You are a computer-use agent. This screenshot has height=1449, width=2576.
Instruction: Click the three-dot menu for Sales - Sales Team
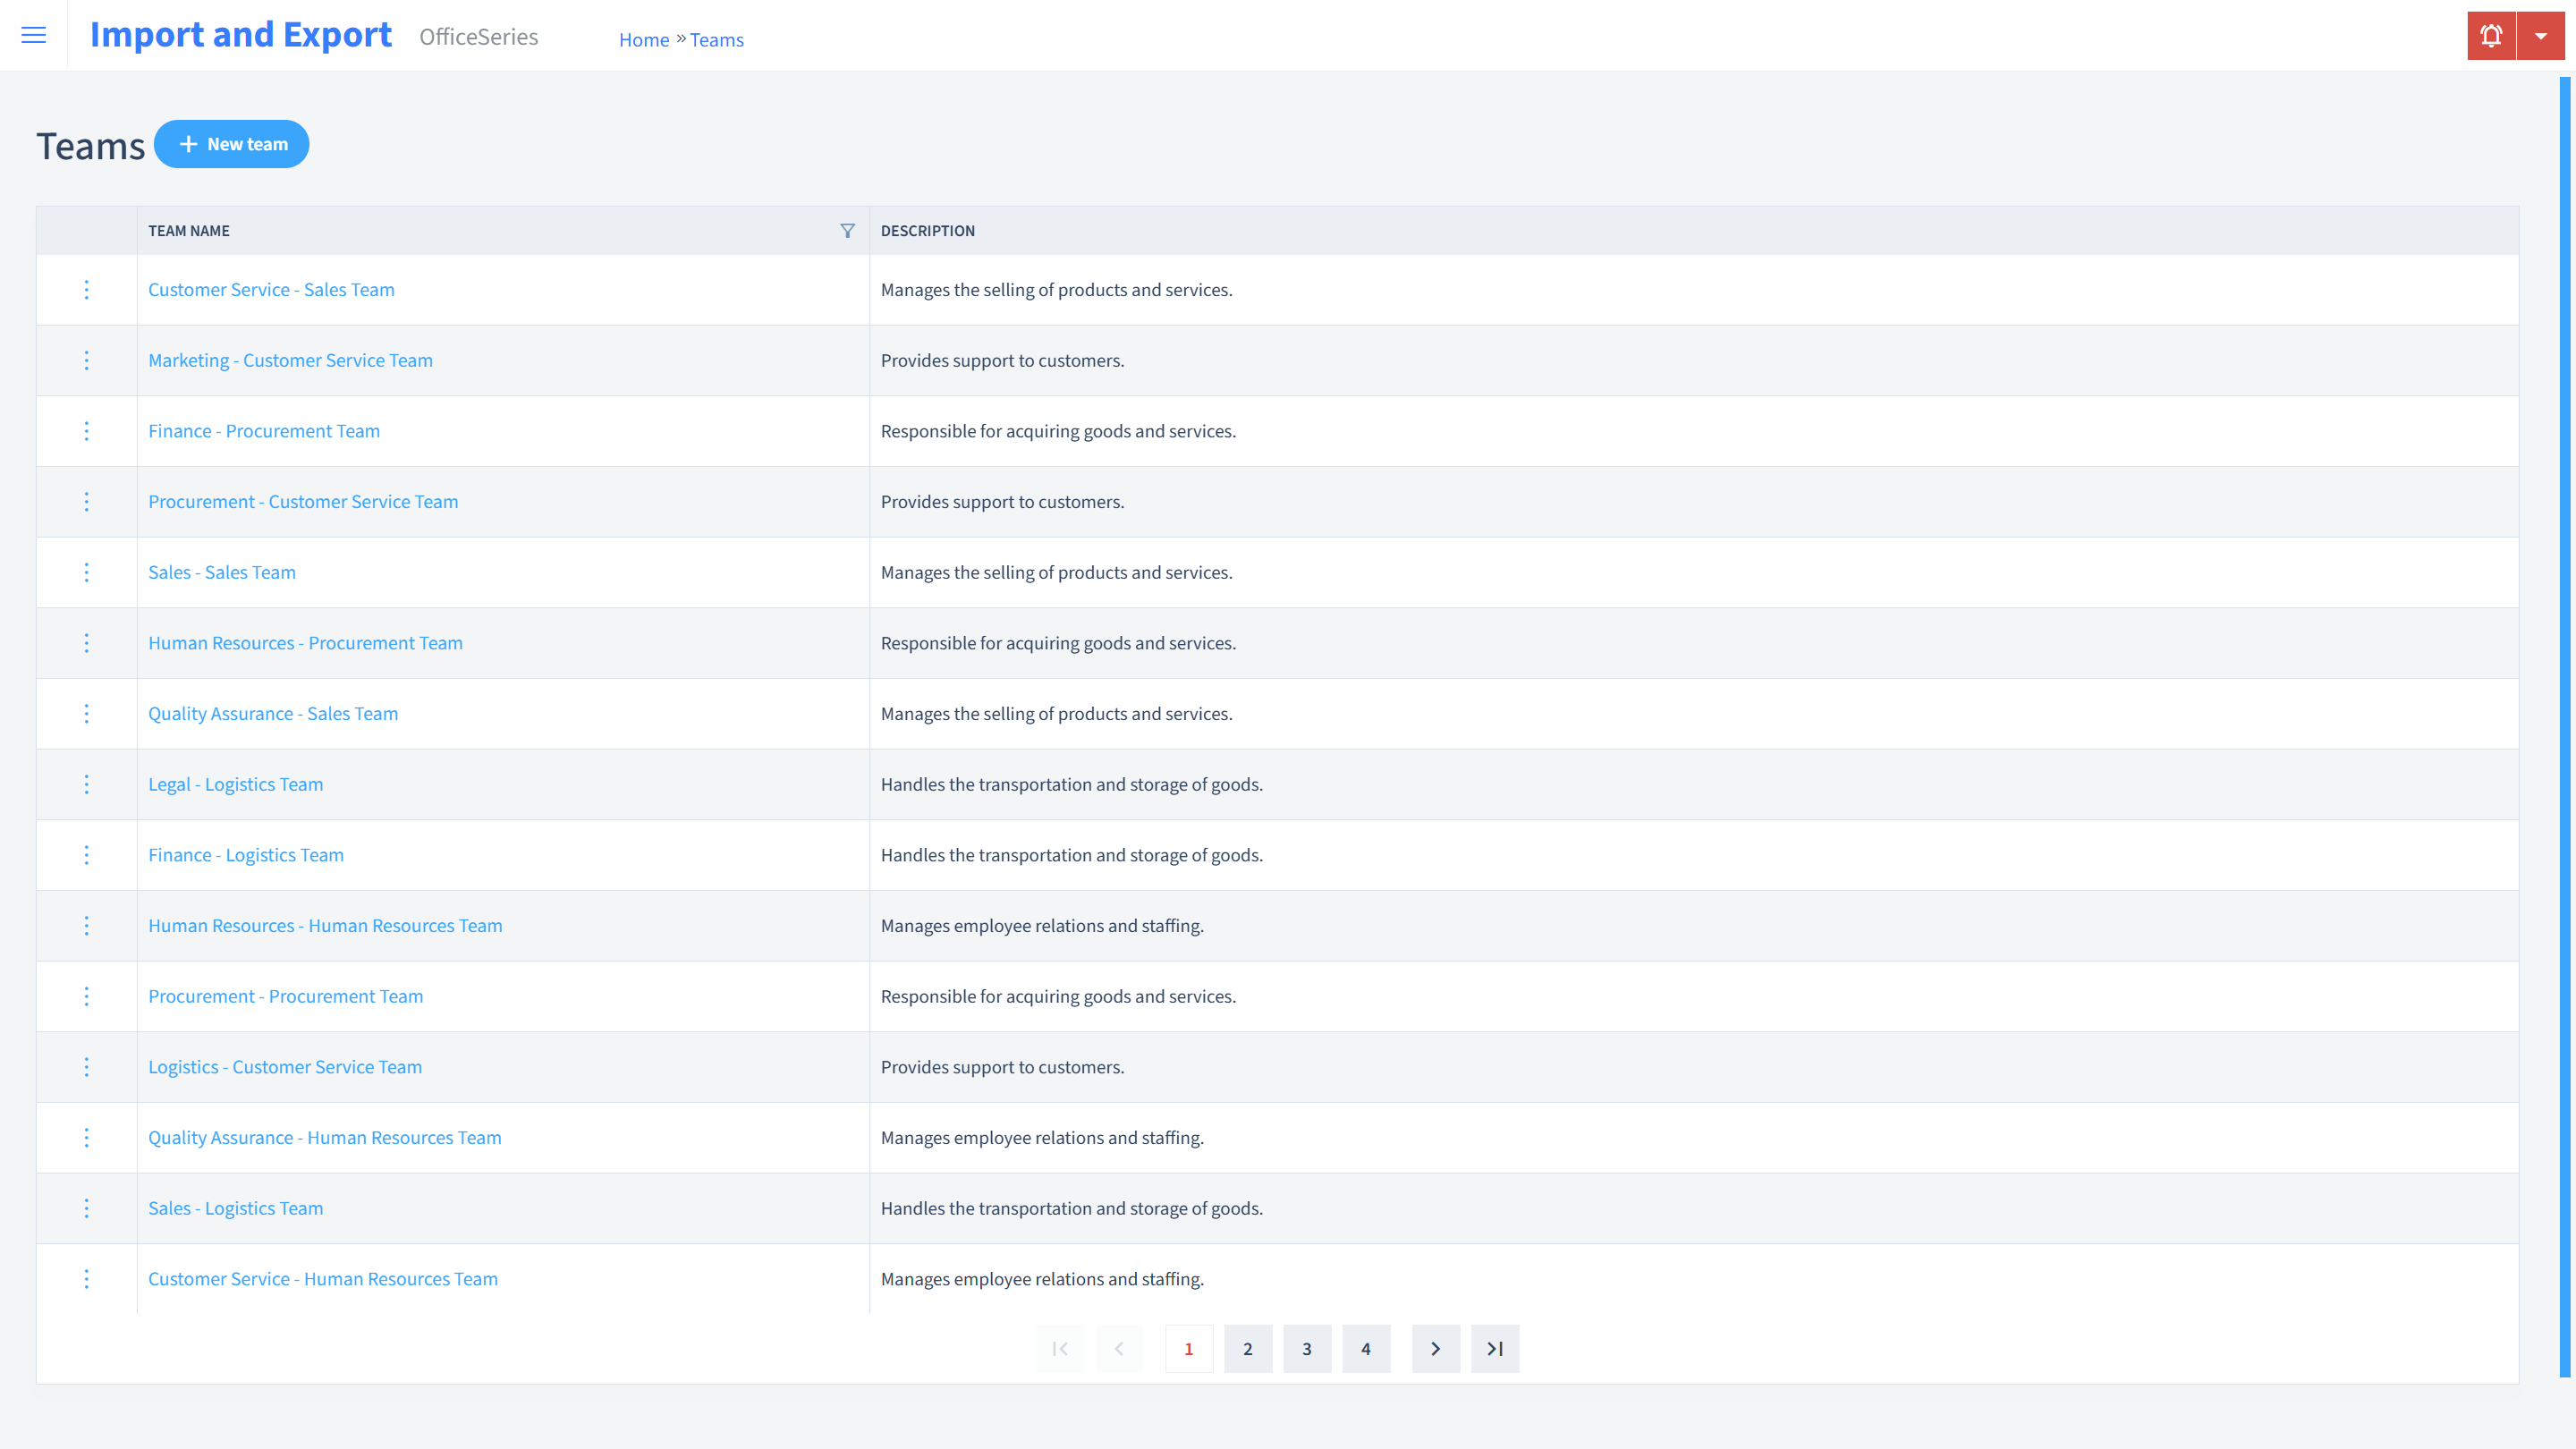(87, 572)
